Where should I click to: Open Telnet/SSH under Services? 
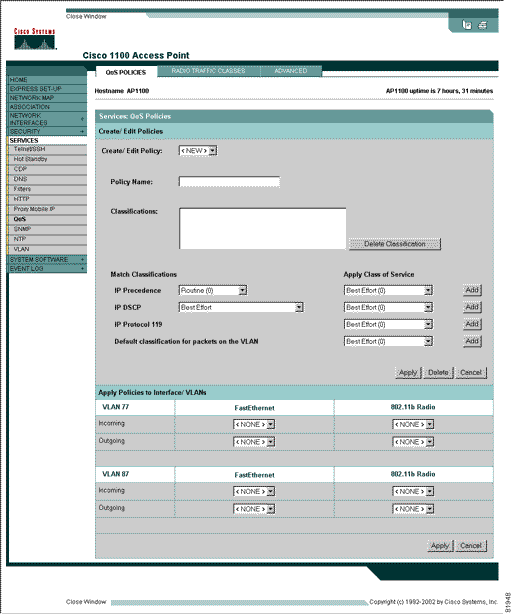[x=47, y=149]
